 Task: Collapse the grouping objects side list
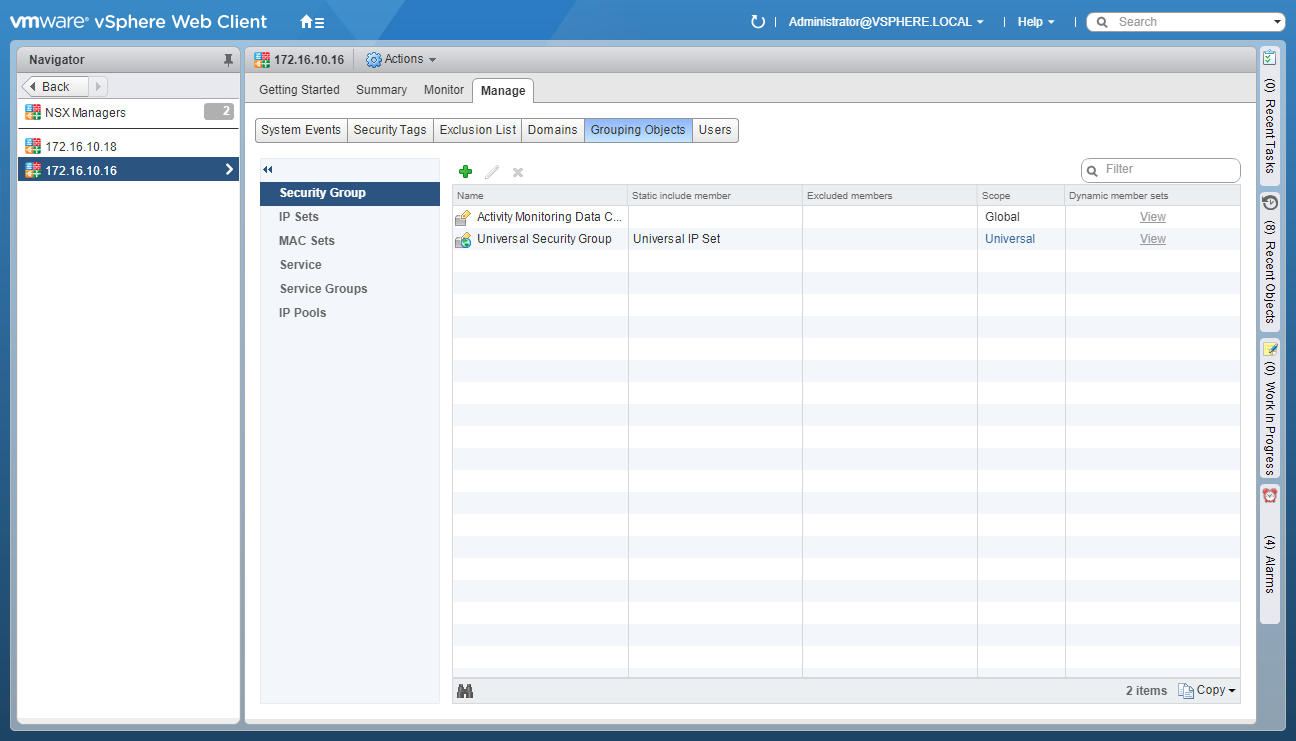268,170
